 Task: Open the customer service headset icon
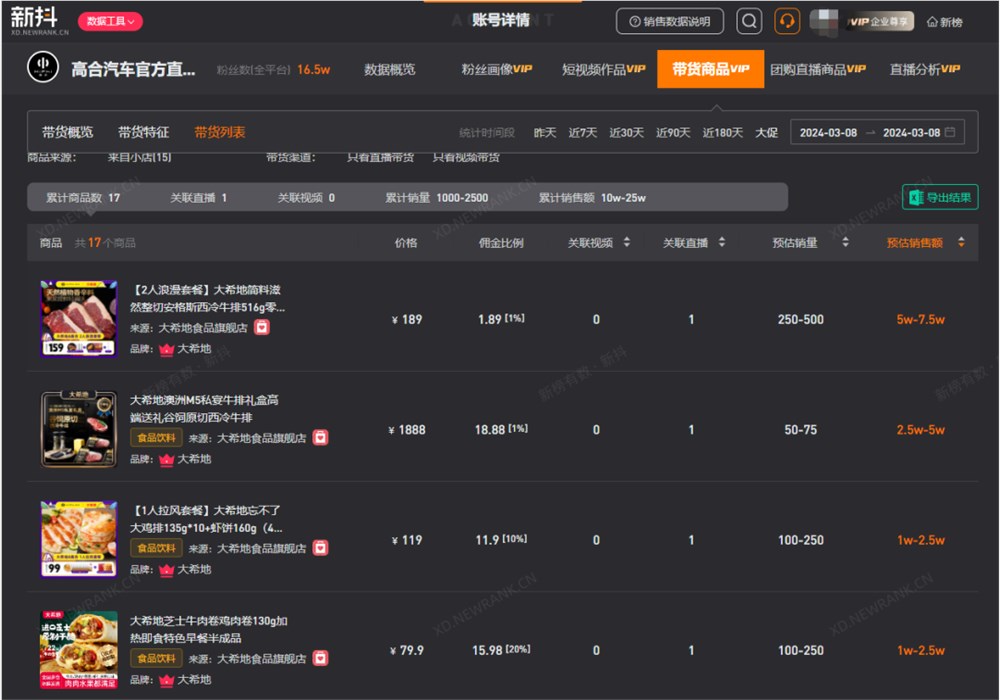[787, 21]
